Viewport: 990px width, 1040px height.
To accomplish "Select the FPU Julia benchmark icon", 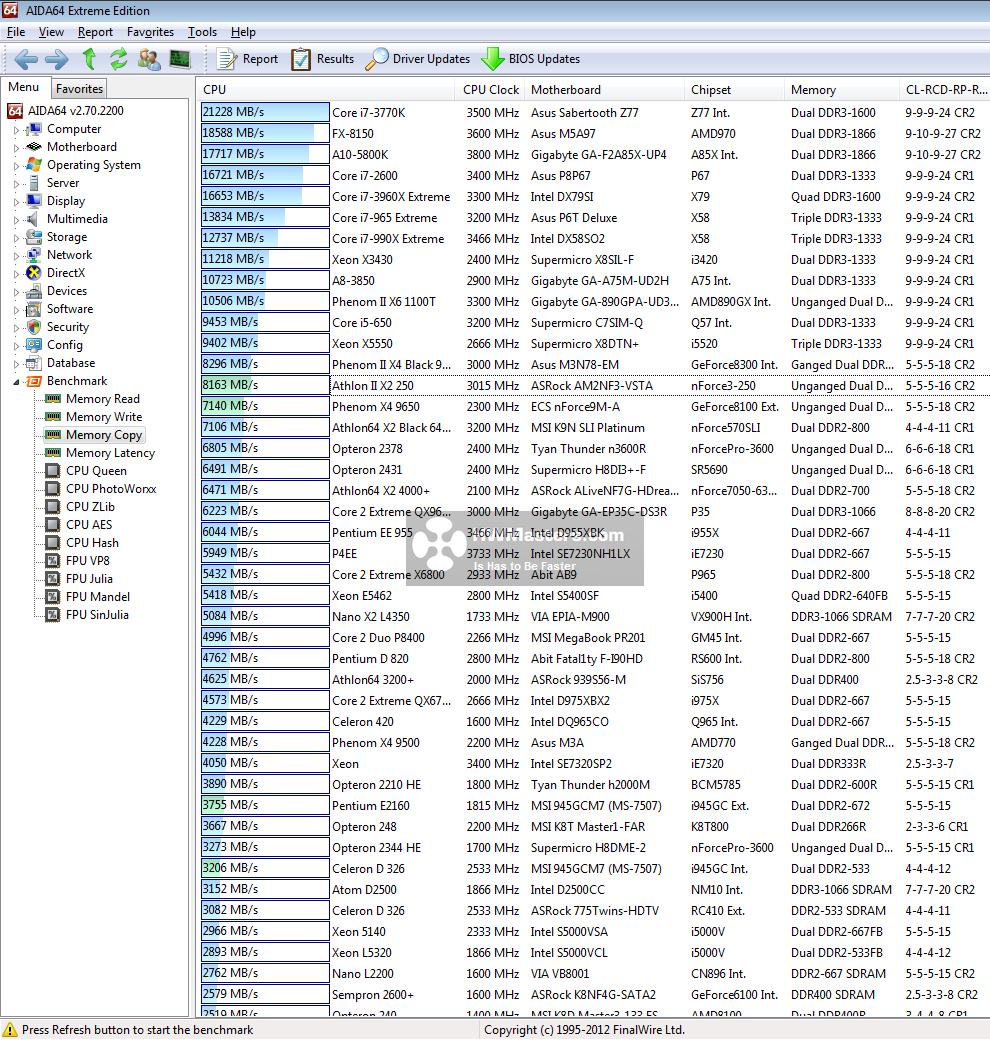I will click(x=52, y=578).
